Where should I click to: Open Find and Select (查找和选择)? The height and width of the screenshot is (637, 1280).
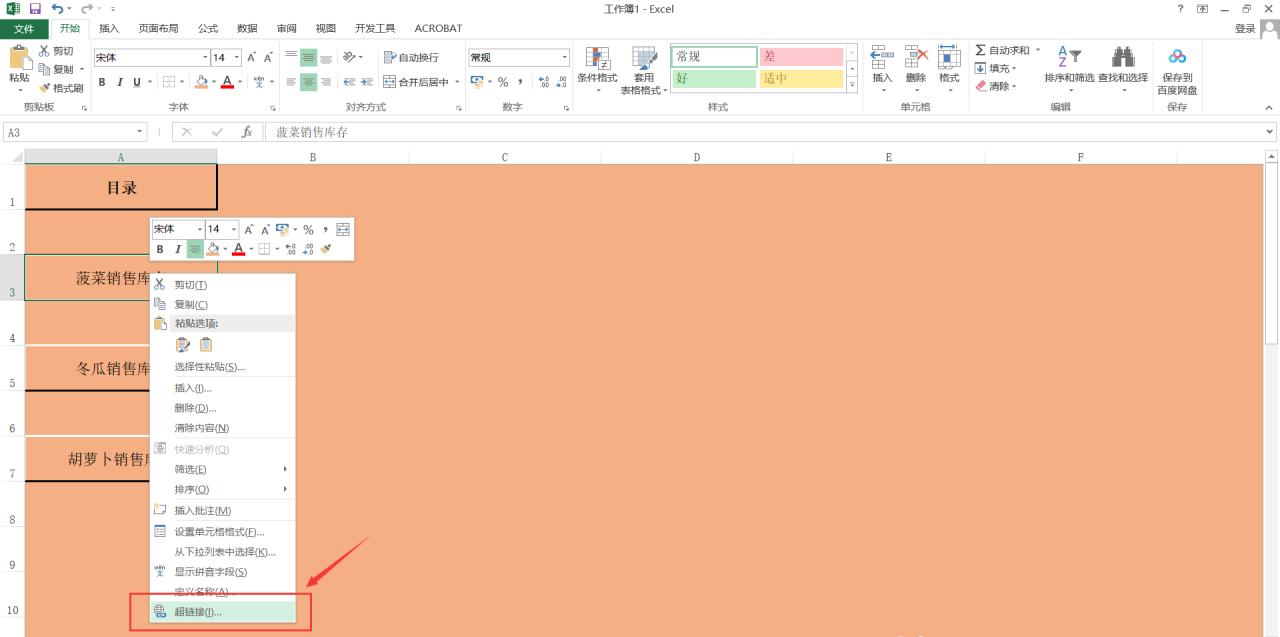(x=1123, y=70)
